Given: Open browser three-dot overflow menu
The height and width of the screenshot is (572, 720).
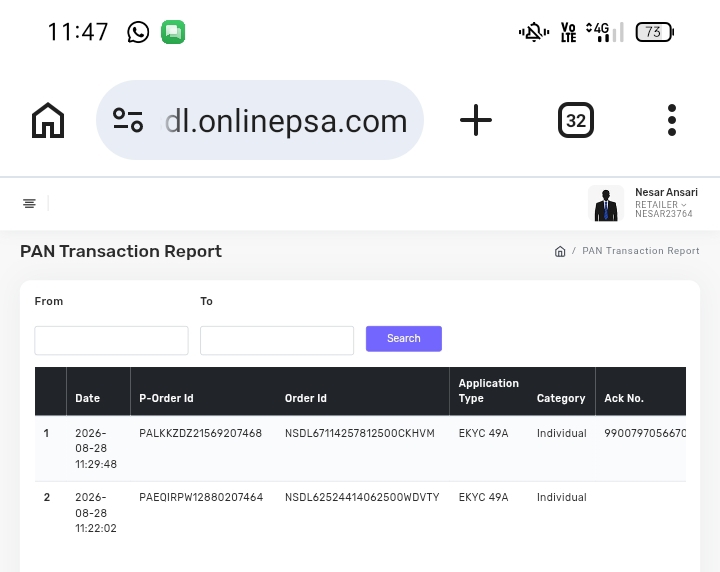Looking at the screenshot, I should click(x=672, y=120).
